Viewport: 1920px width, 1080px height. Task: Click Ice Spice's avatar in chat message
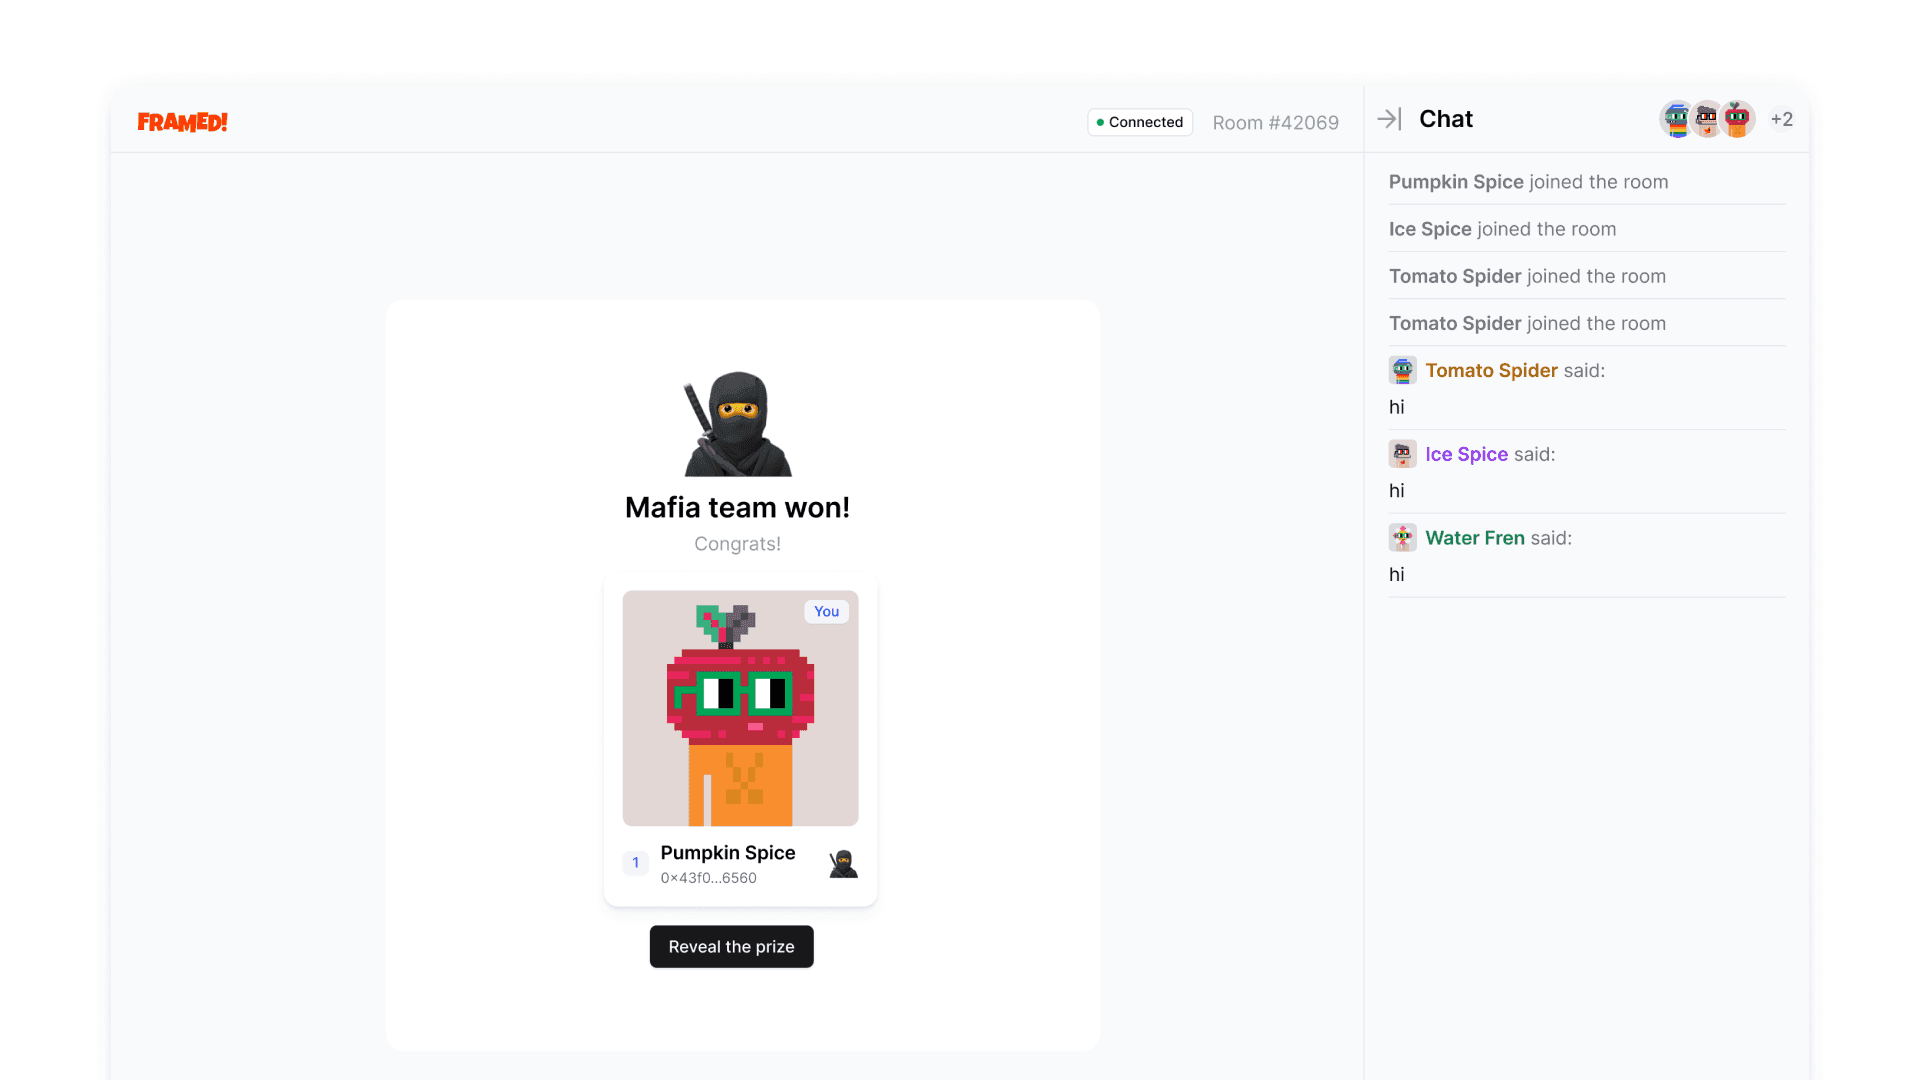click(1402, 454)
